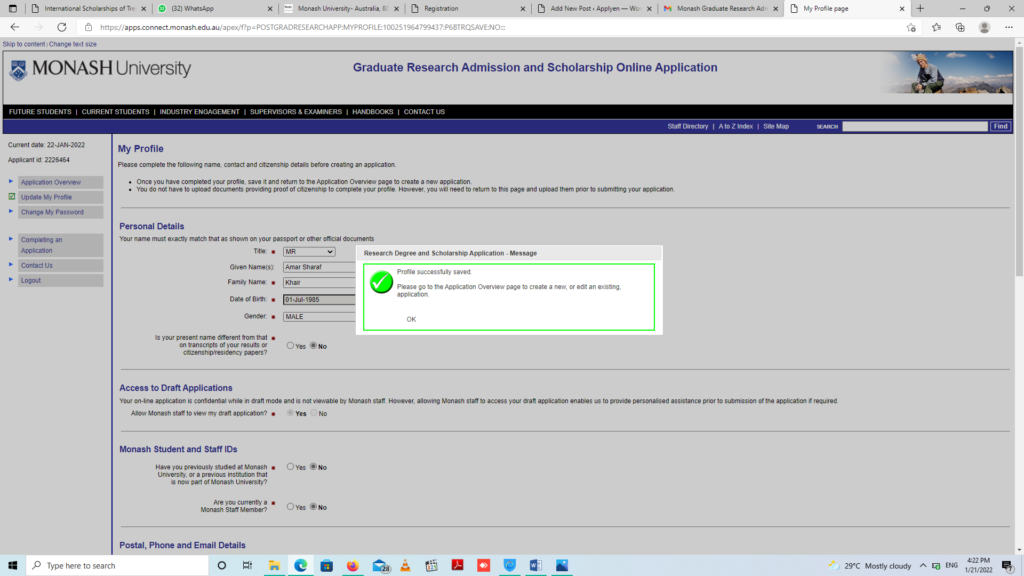Open Staff Directory link

pos(688,127)
